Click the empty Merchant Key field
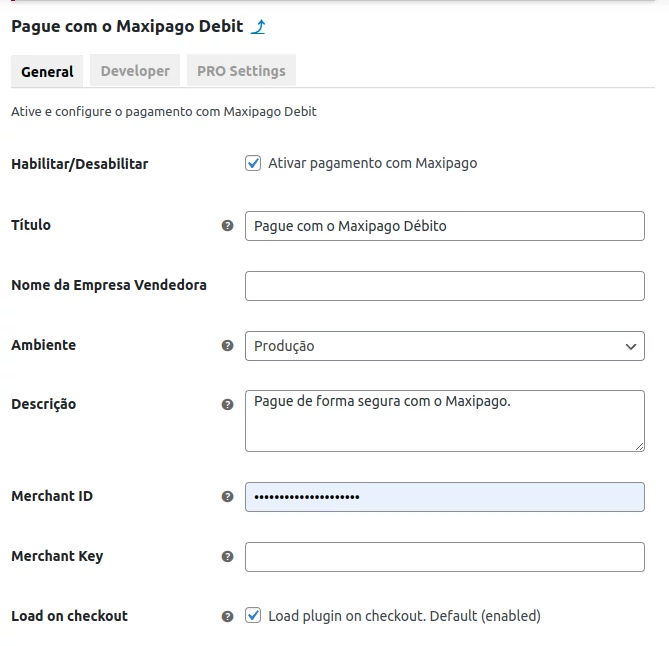Viewport: 669px width, 646px height. click(444, 557)
